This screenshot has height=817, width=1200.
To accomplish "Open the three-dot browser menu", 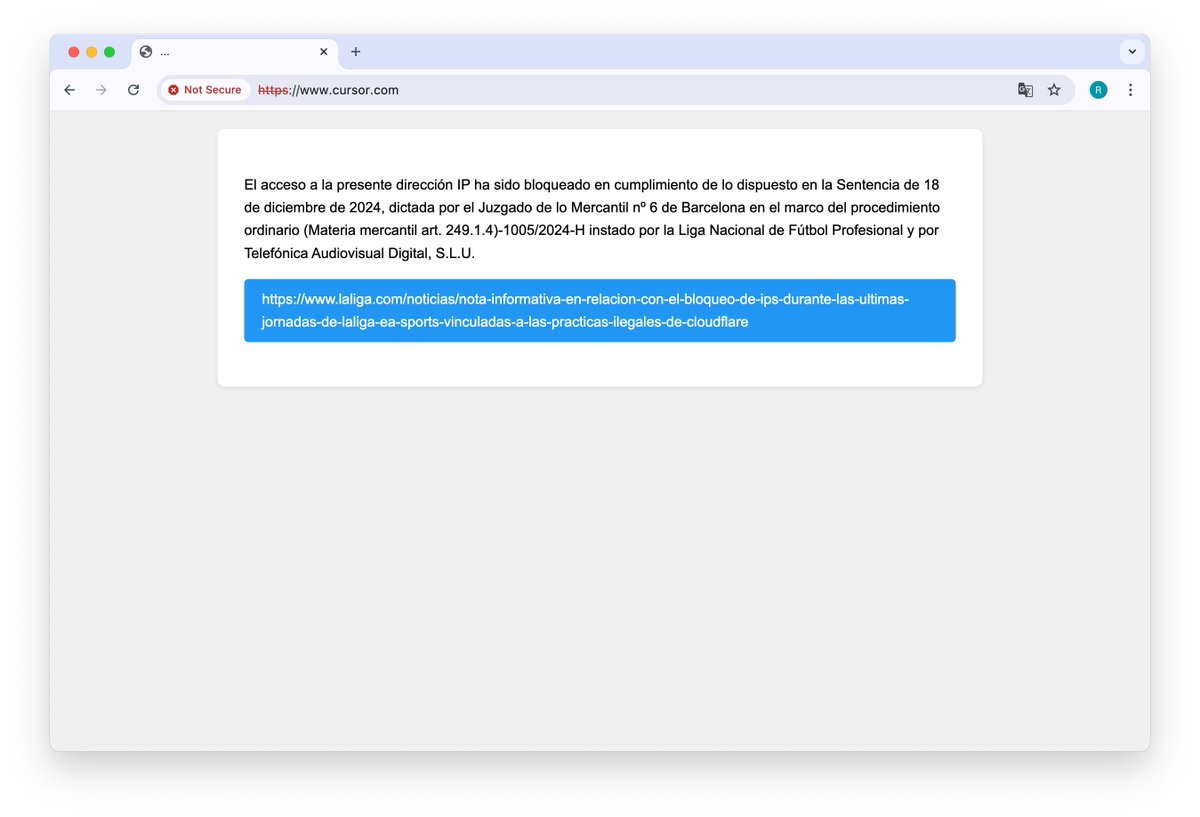I will [x=1130, y=89].
